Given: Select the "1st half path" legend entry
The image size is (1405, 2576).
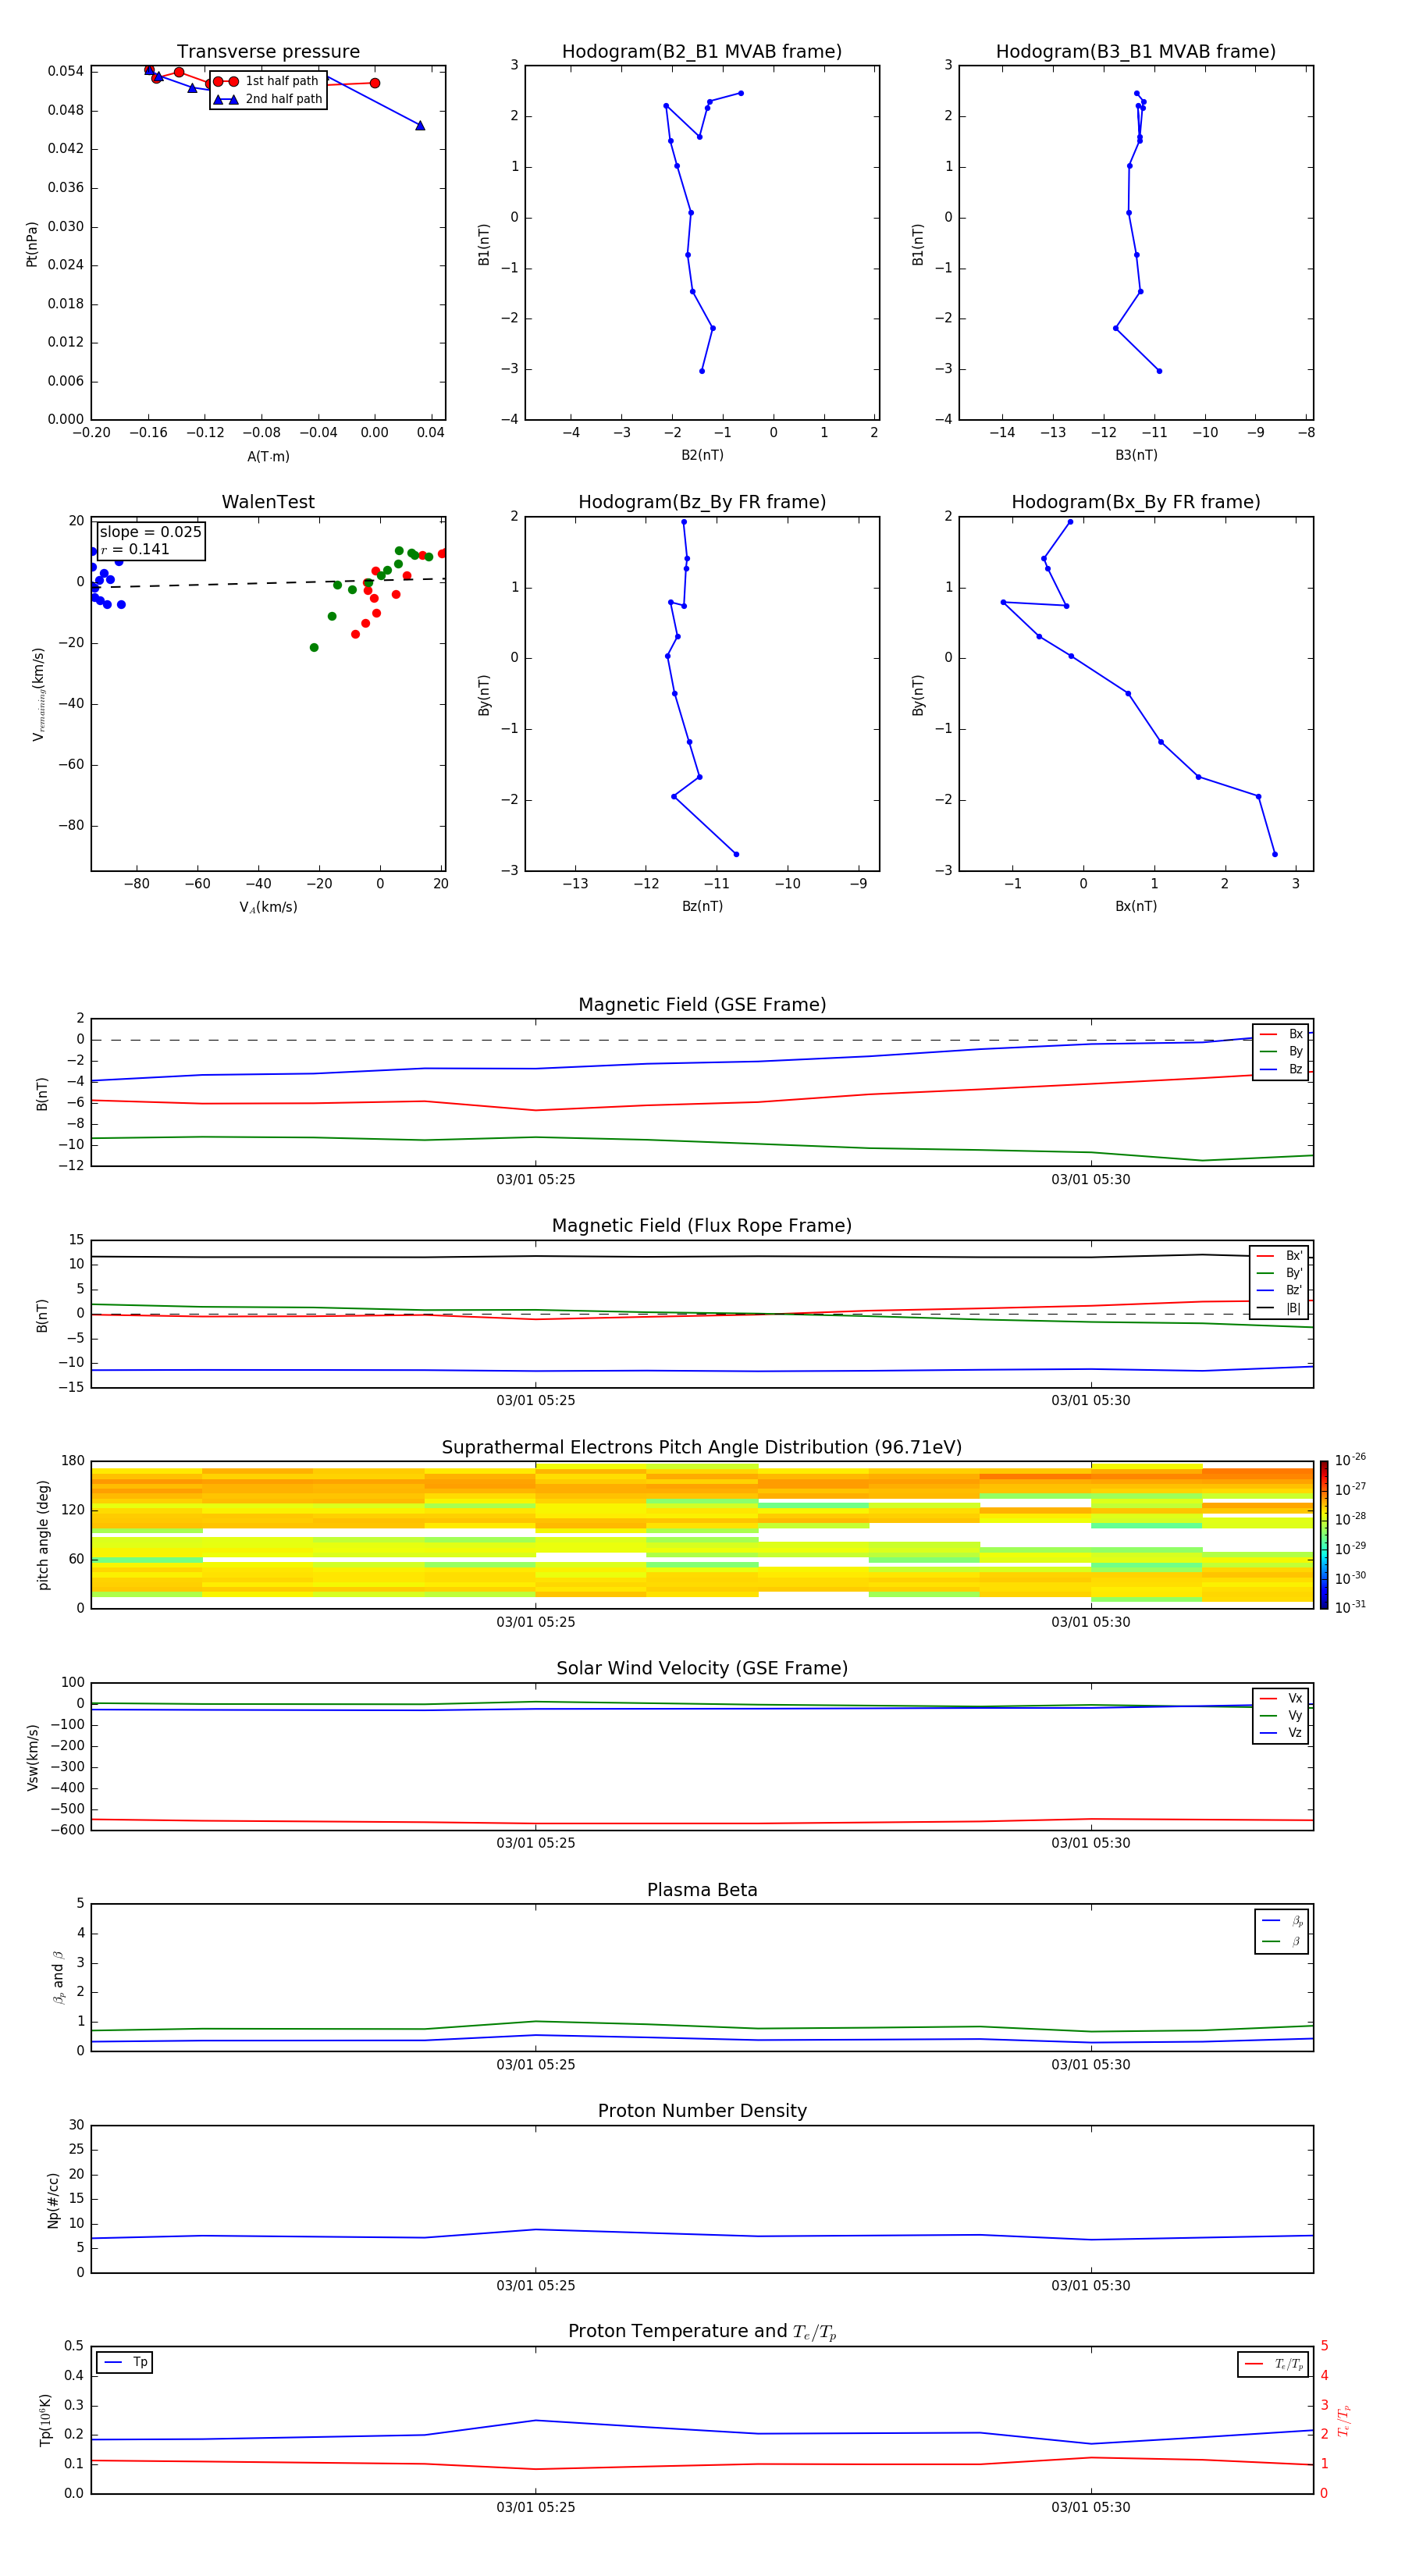Looking at the screenshot, I should [267, 81].
